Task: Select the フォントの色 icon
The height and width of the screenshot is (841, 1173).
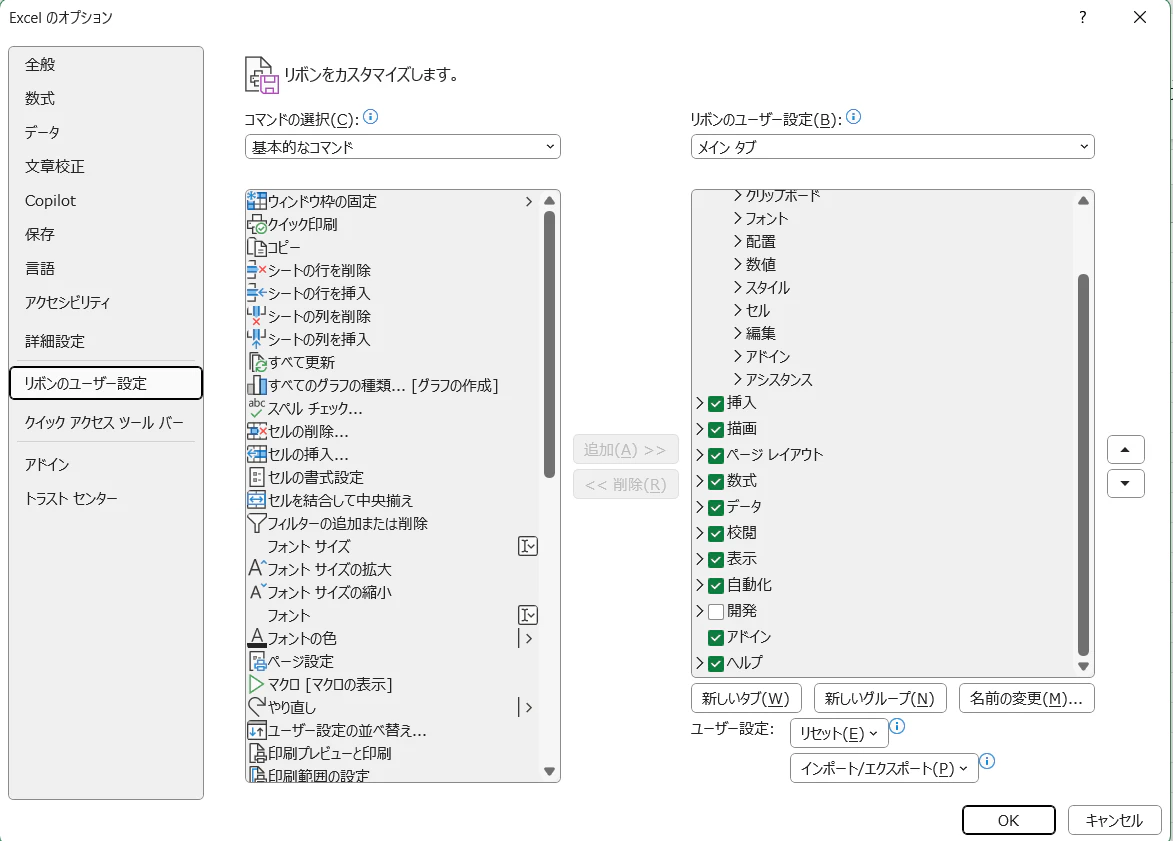Action: coord(257,637)
